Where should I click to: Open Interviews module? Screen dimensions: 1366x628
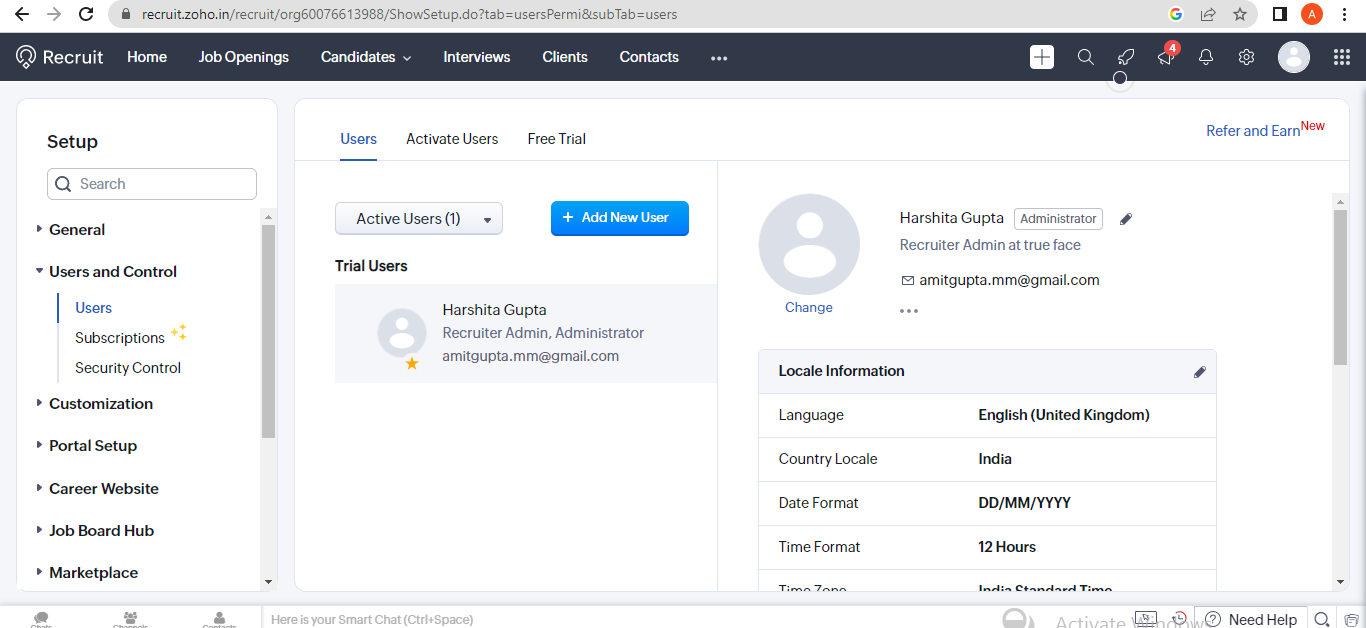pyautogui.click(x=477, y=57)
